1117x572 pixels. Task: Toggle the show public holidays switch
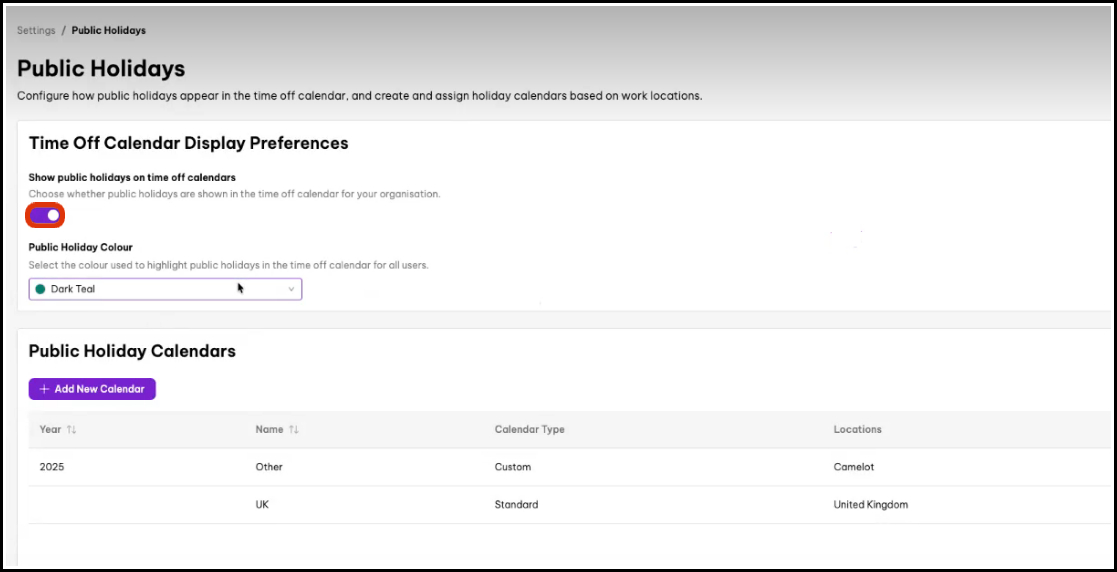click(46, 215)
